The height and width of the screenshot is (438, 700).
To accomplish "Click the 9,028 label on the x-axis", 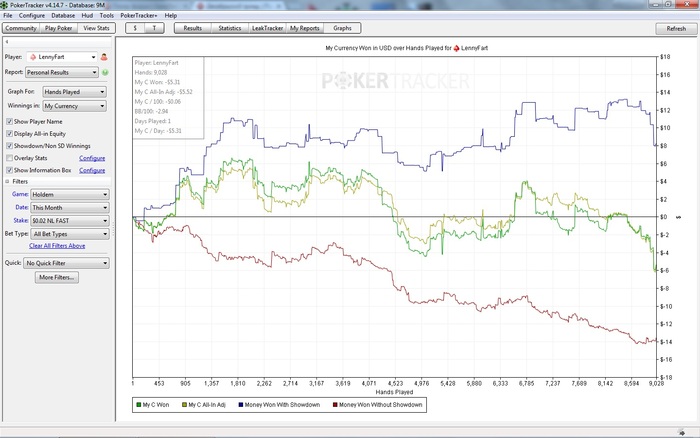I will tap(657, 383).
